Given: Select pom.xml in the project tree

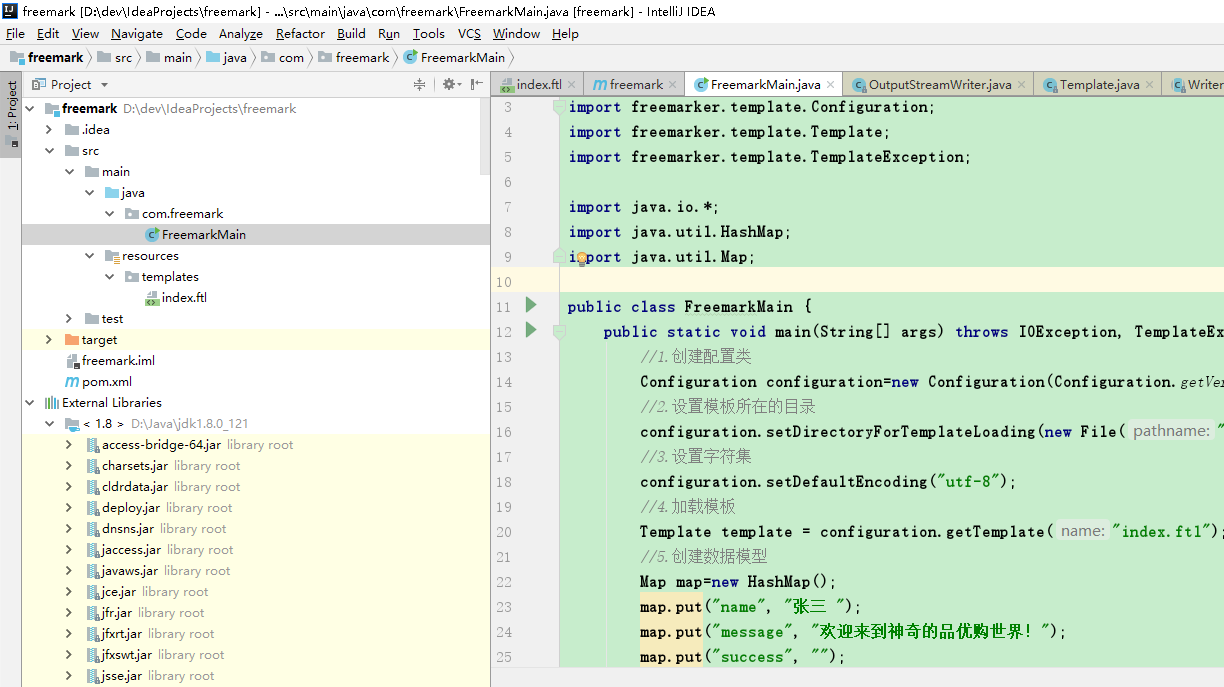Looking at the screenshot, I should [256, 382].
